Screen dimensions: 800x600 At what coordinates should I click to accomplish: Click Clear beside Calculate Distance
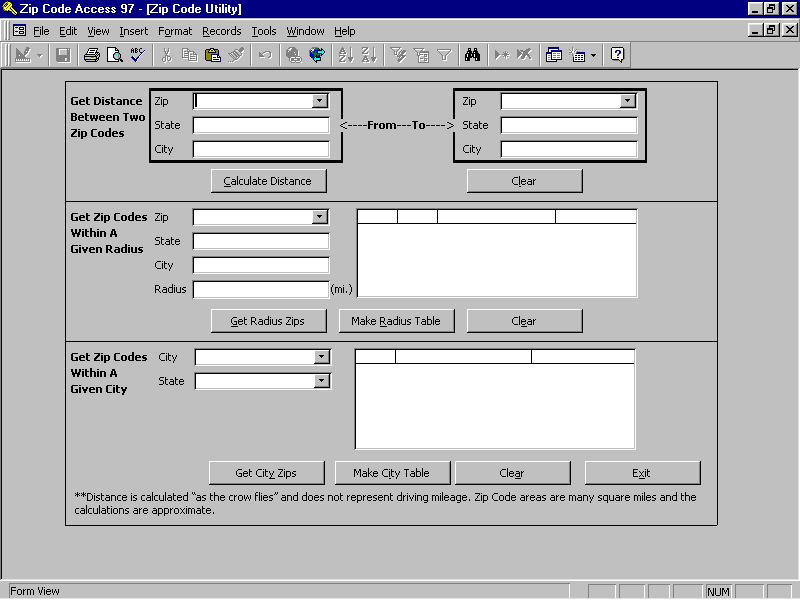[x=524, y=181]
